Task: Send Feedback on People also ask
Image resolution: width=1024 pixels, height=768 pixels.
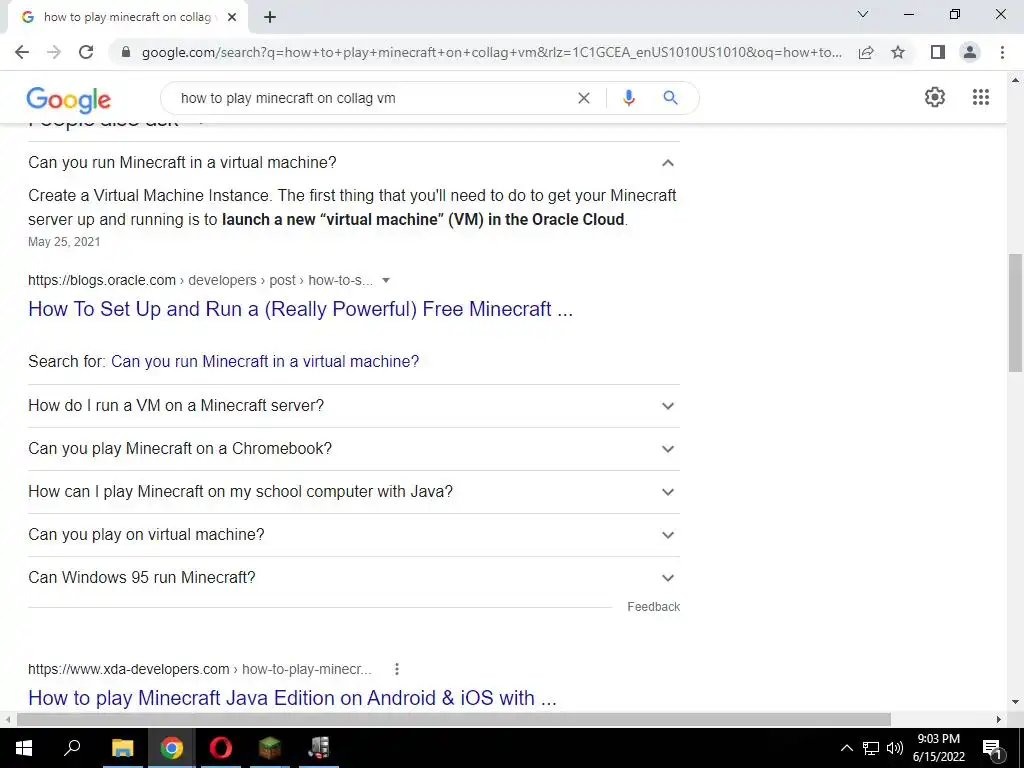Action: coord(653,607)
